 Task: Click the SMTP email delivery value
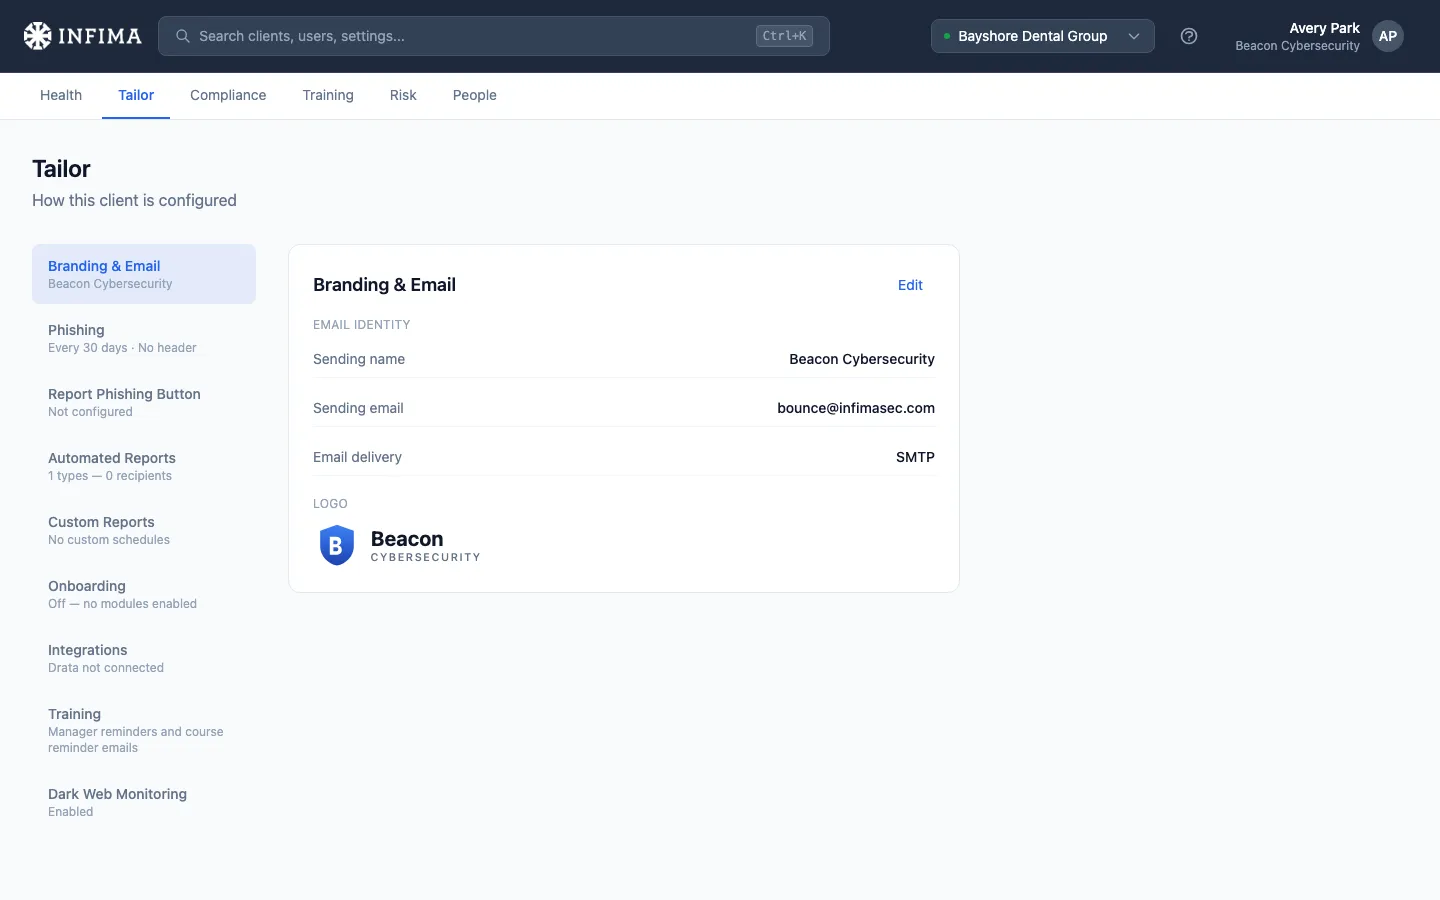click(x=915, y=457)
